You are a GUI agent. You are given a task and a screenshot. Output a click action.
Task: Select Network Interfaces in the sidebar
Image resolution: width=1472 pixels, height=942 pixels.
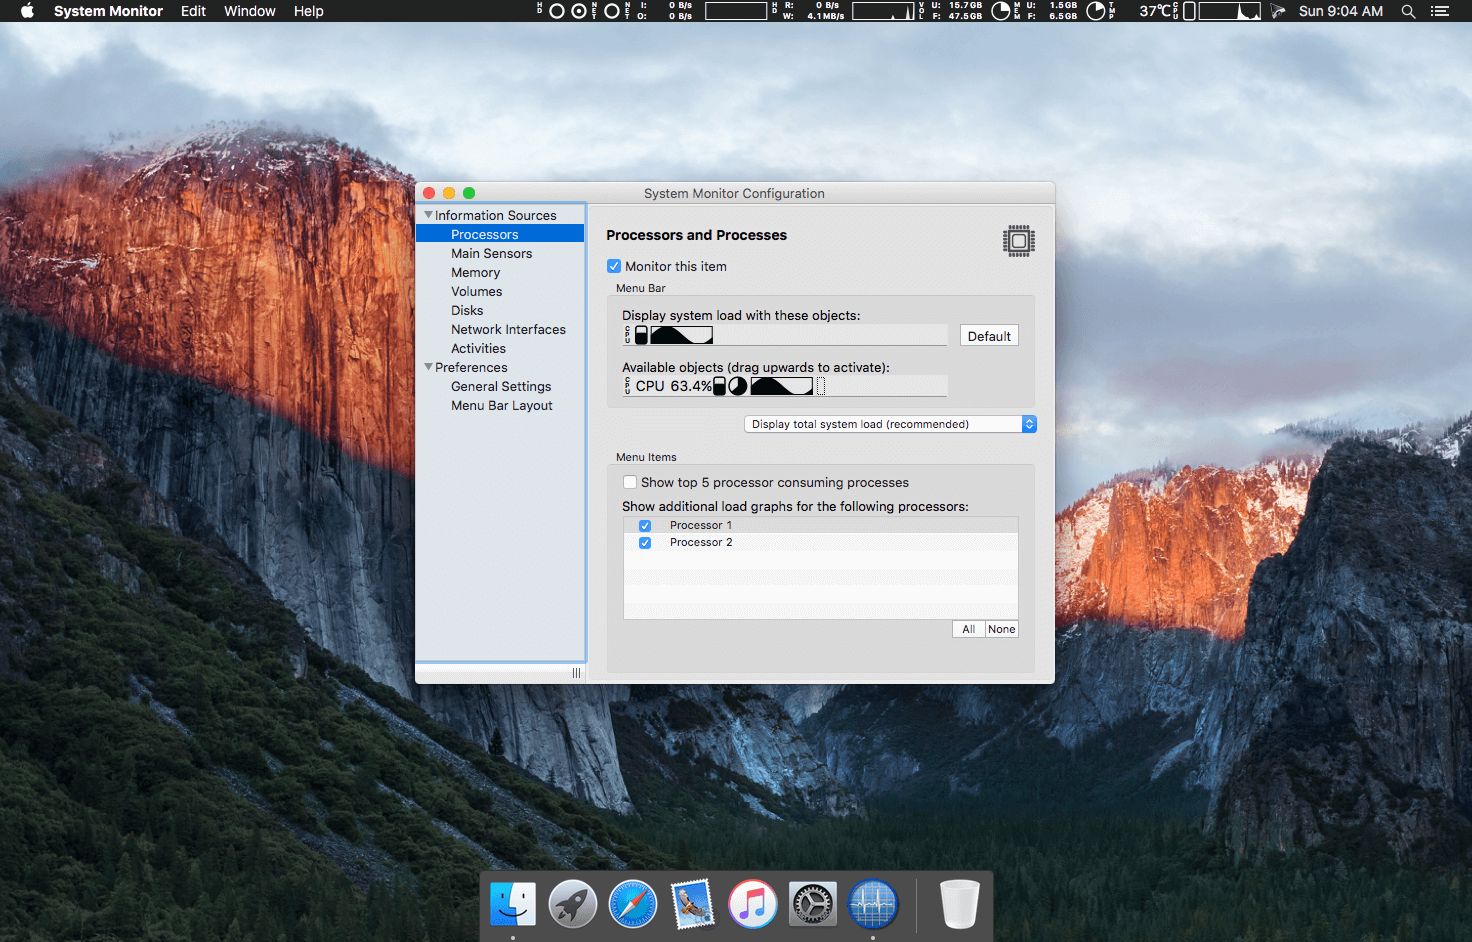[508, 329]
